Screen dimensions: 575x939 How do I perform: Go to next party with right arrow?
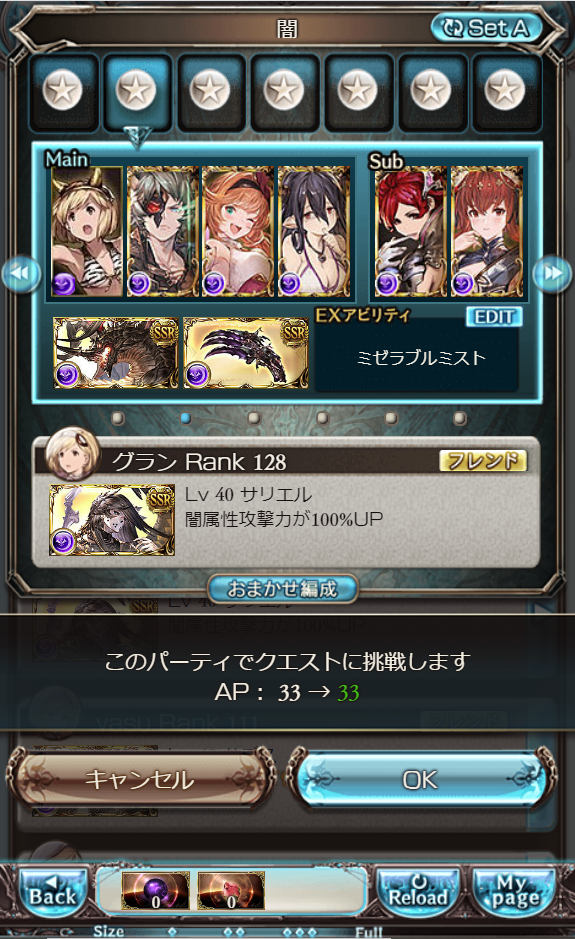pos(553,274)
